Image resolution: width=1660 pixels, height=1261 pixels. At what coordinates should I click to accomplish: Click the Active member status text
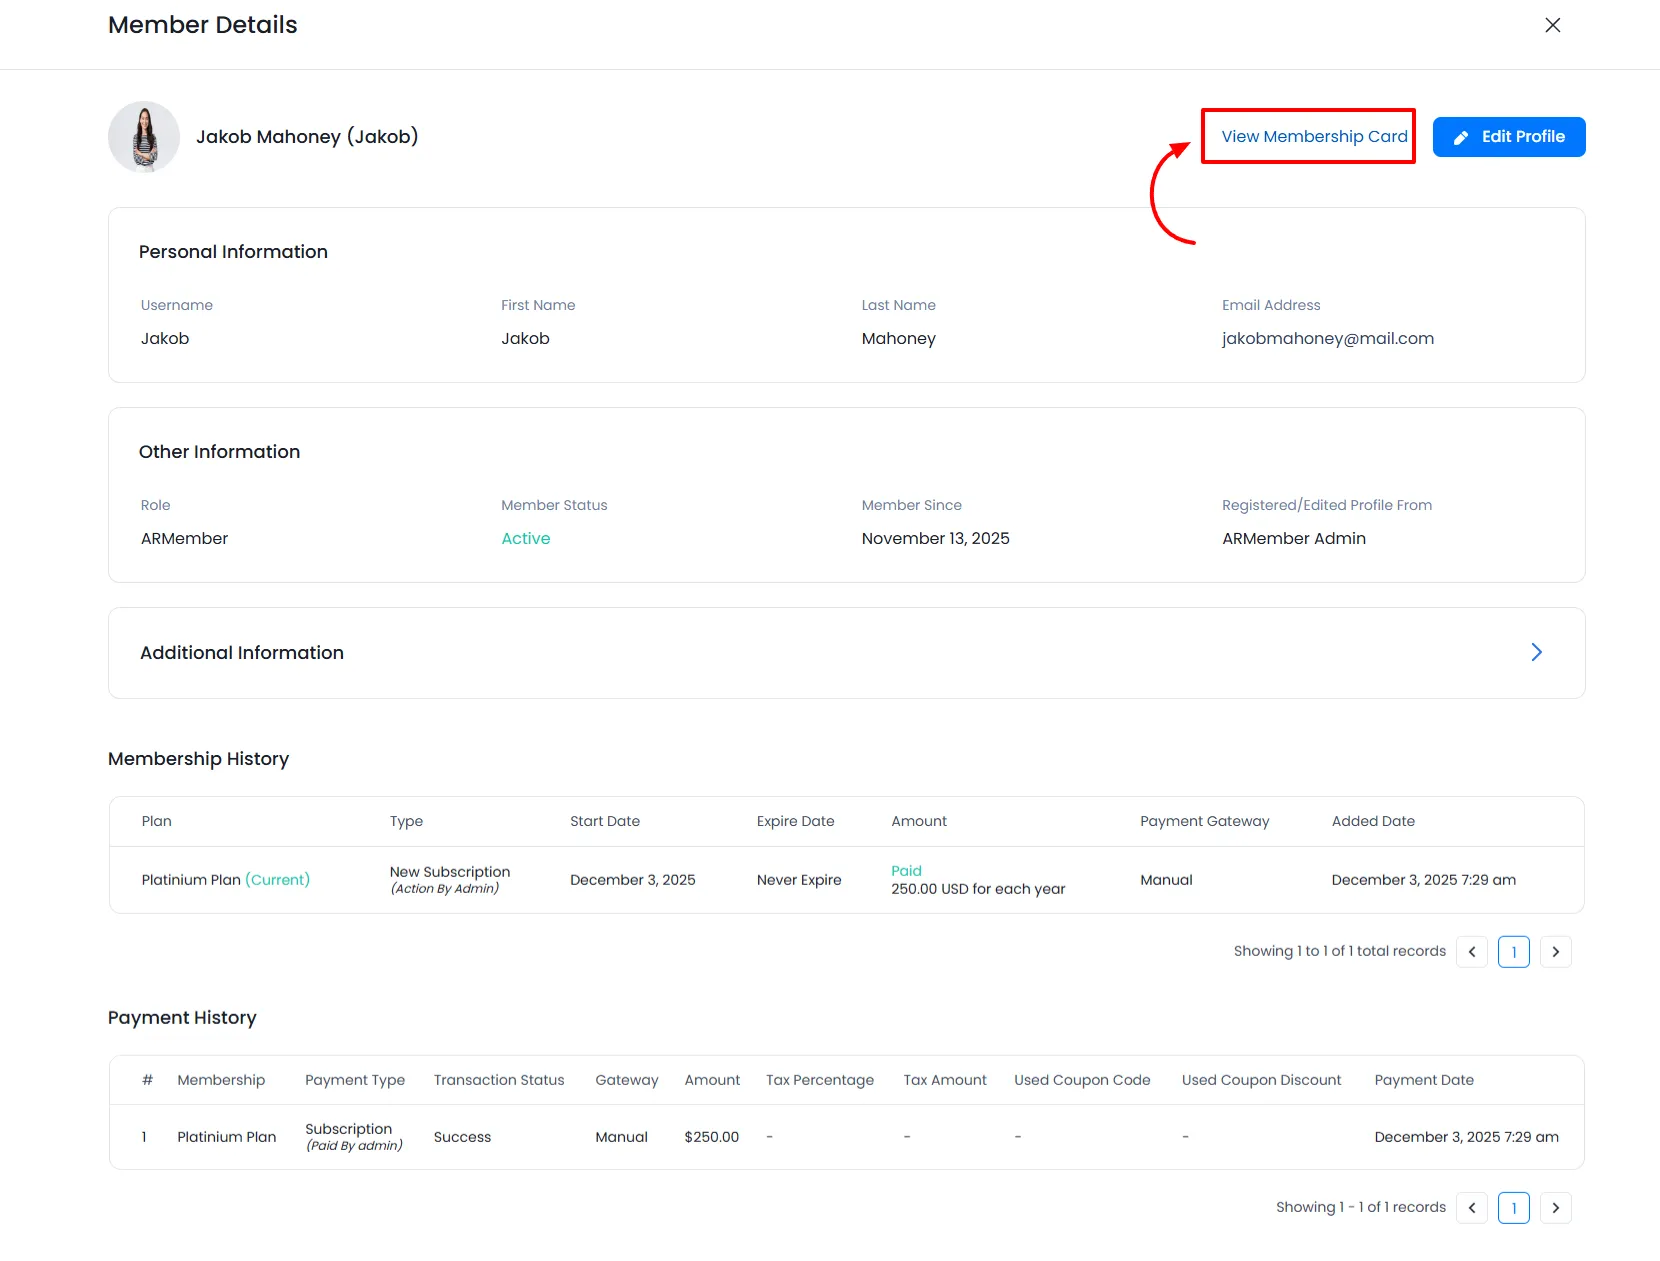click(x=525, y=539)
